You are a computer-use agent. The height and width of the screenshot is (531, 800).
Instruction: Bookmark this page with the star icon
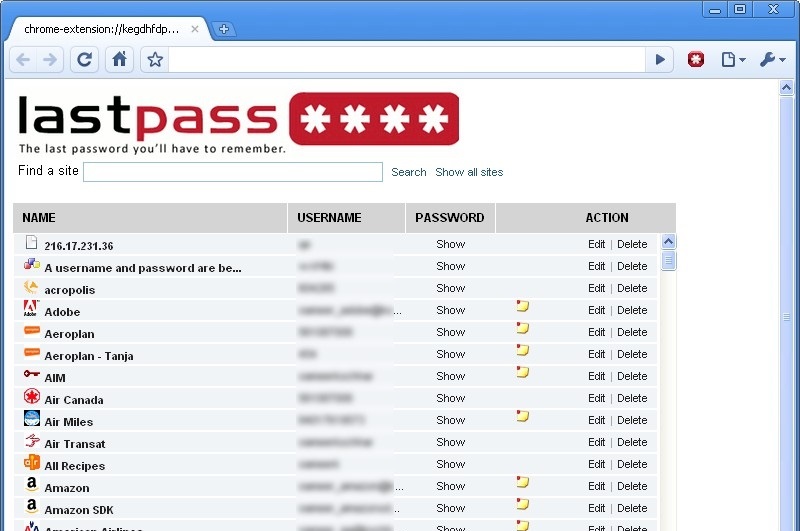(x=155, y=60)
